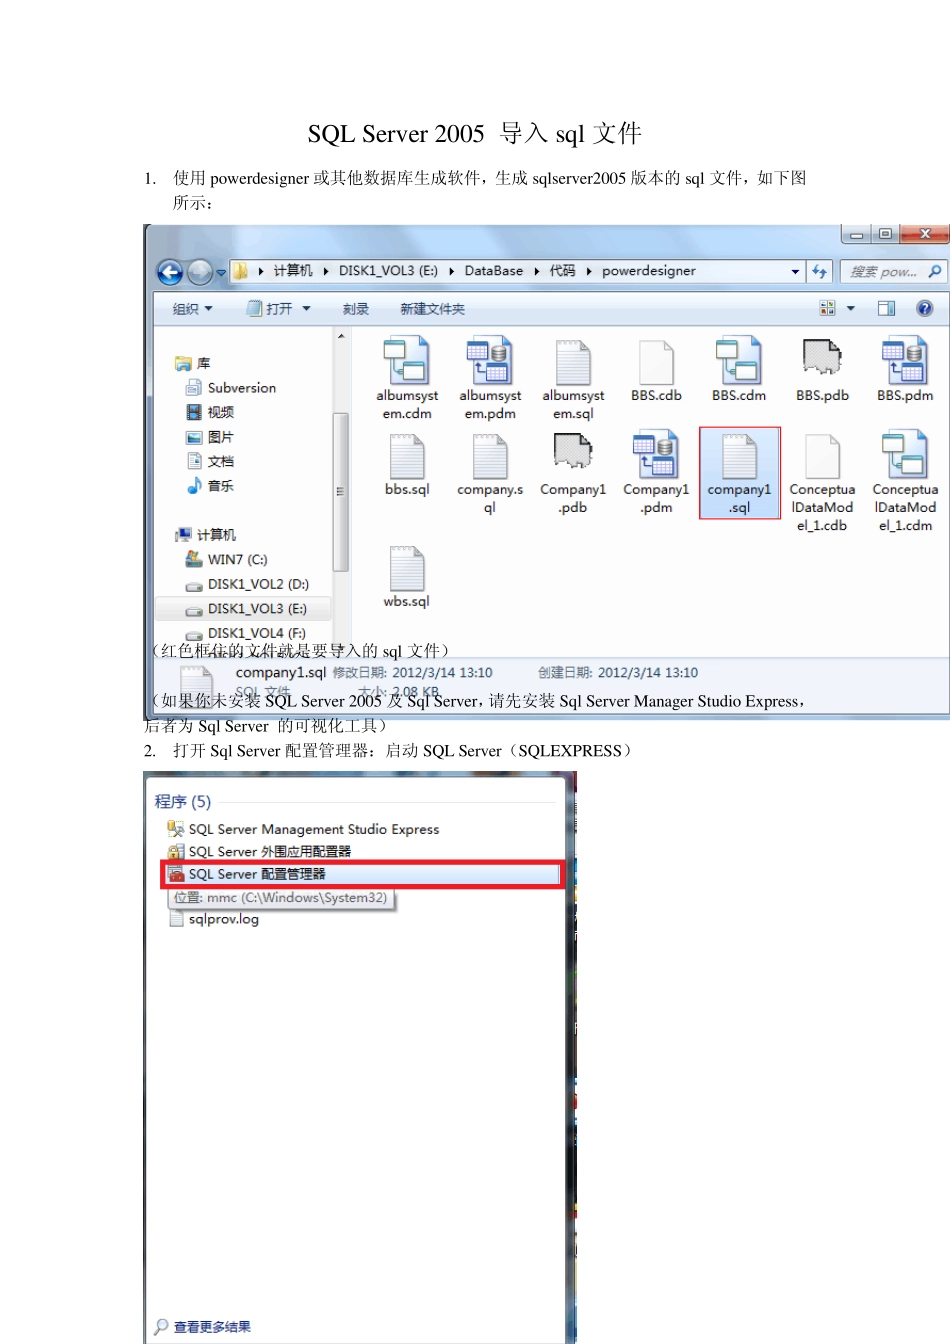Select 文档 library in navigation pane

point(210,461)
